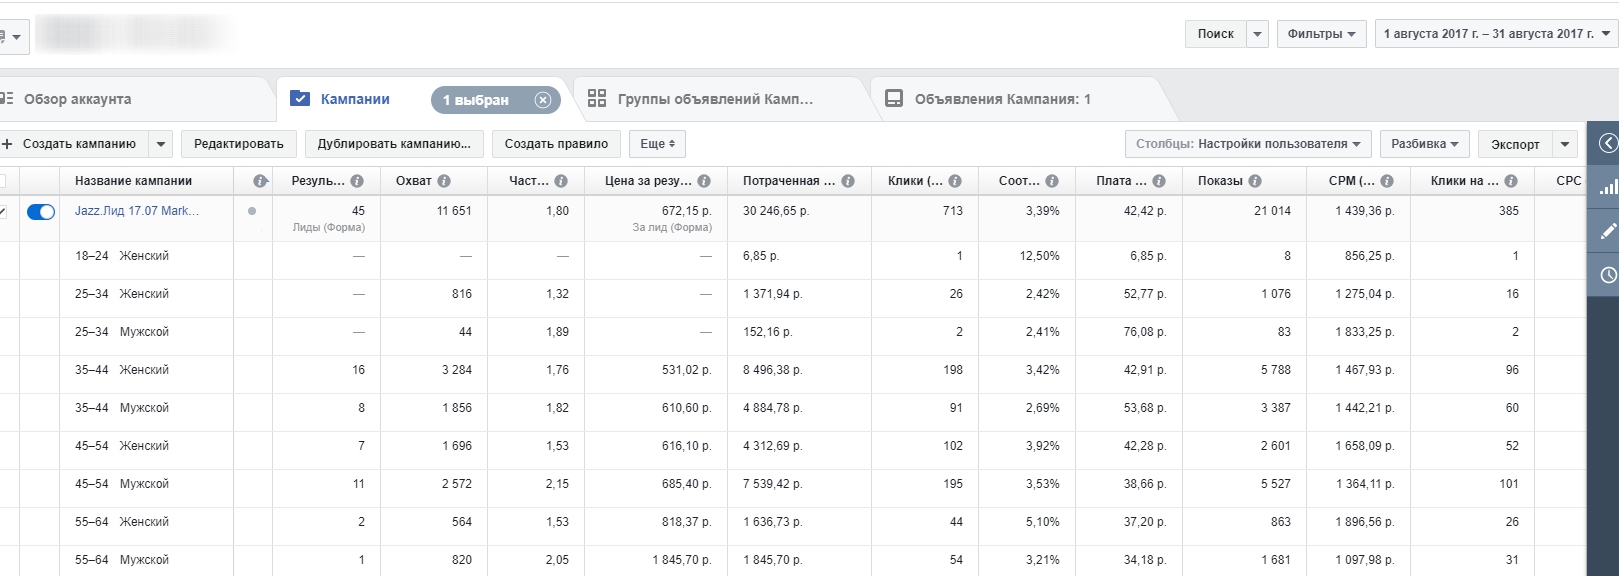Click the info icon beside the 'Клики (…' header

(x=955, y=181)
